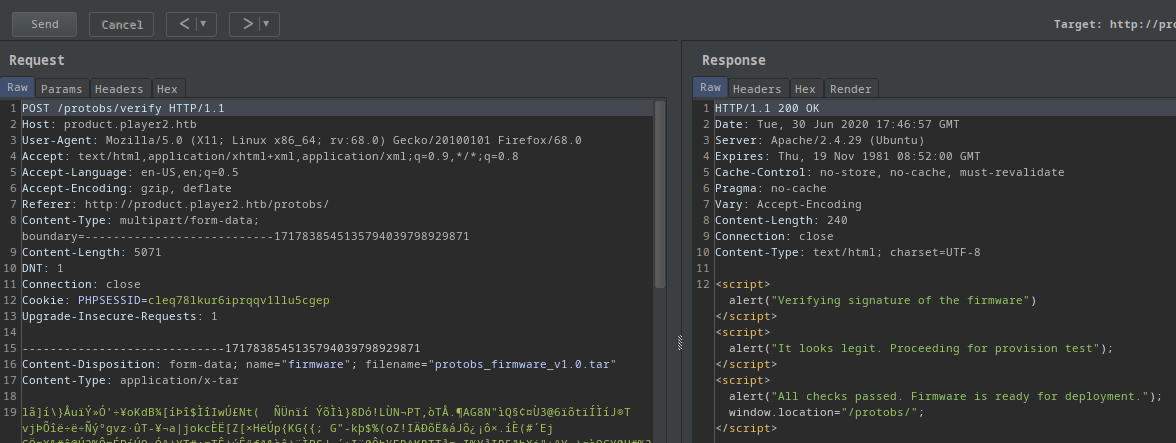Select the Request Hex tab
Screen dimensions: 1176x443
click(167, 89)
